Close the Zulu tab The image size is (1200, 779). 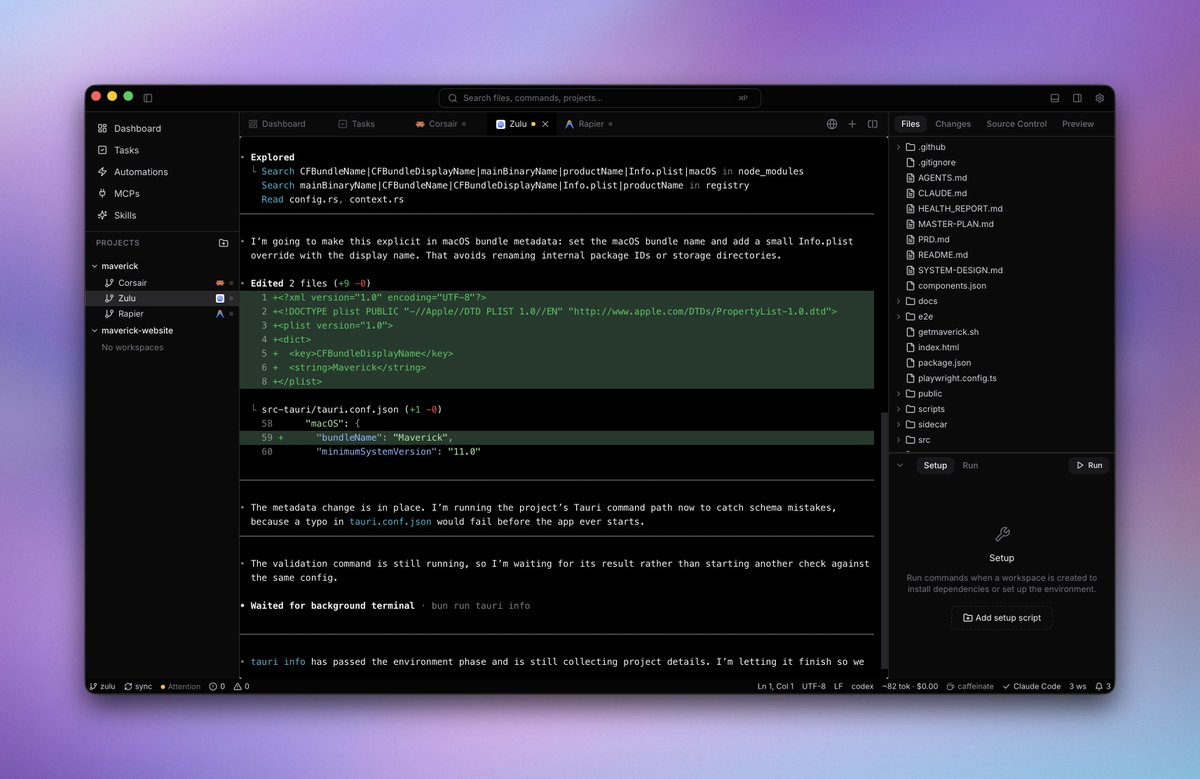(546, 124)
